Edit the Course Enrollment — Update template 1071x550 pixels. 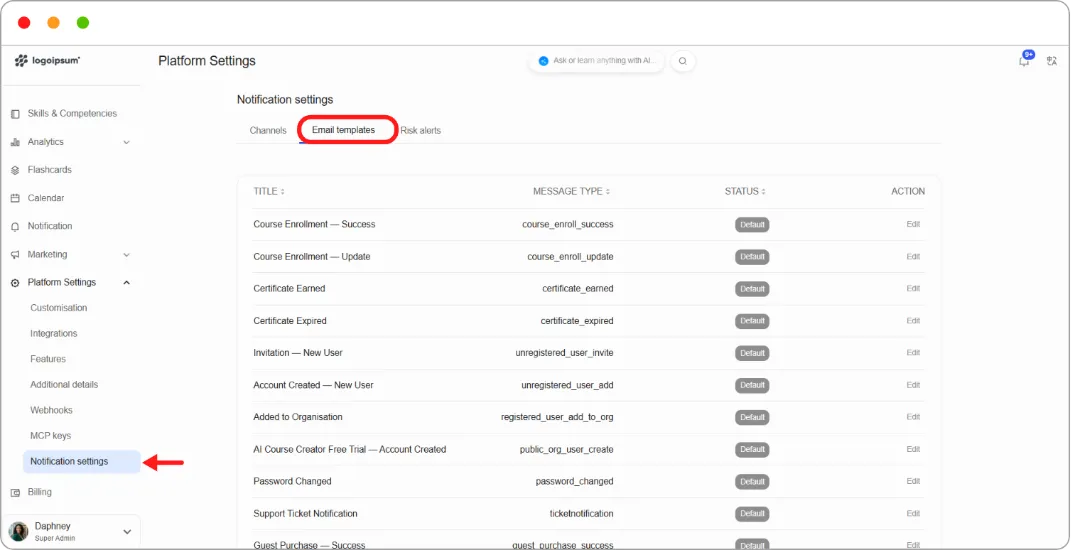(913, 257)
